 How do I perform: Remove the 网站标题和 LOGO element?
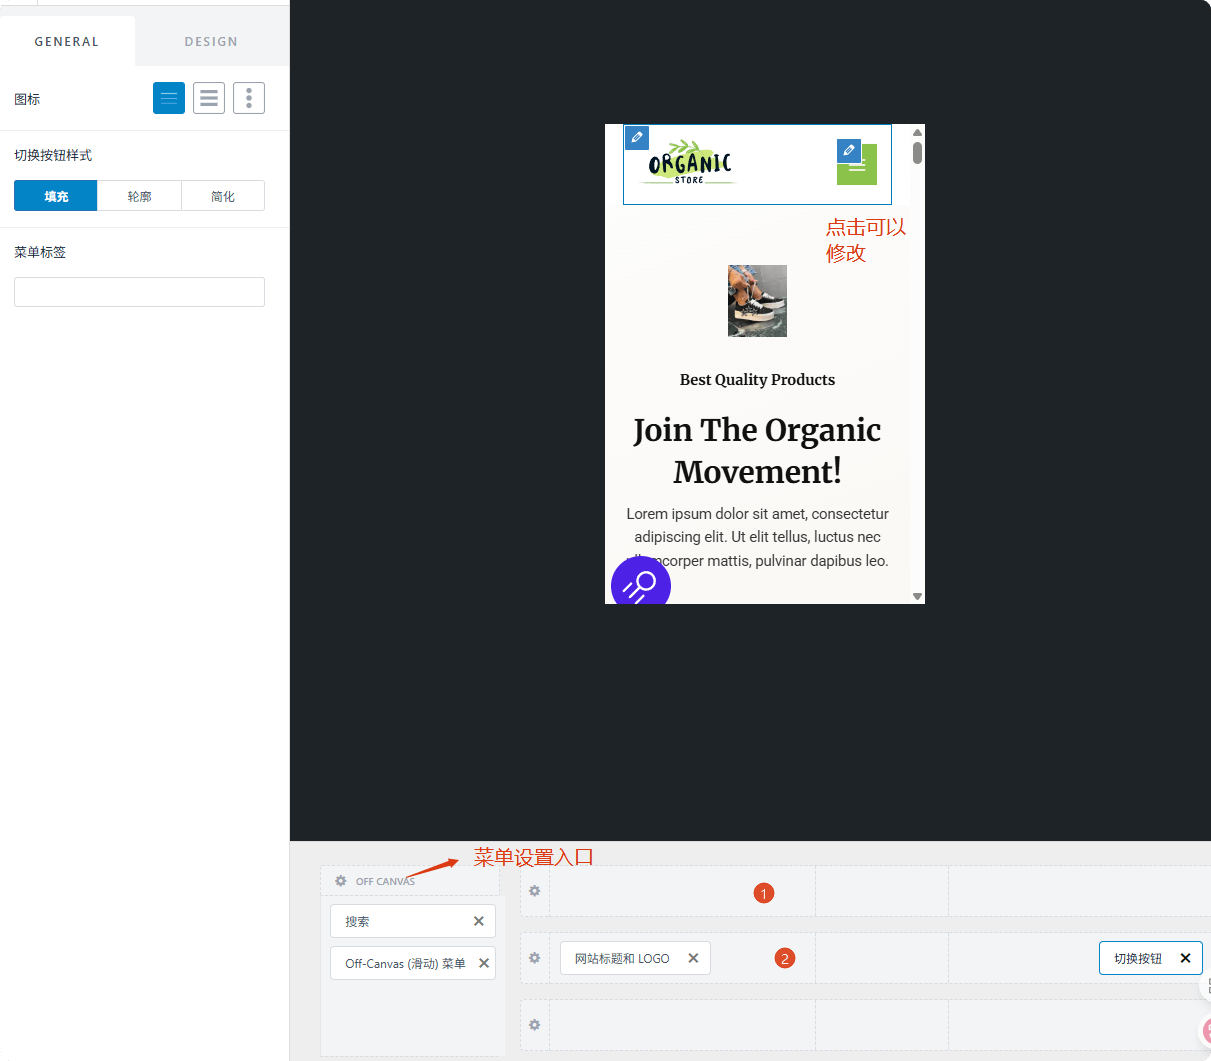693,958
